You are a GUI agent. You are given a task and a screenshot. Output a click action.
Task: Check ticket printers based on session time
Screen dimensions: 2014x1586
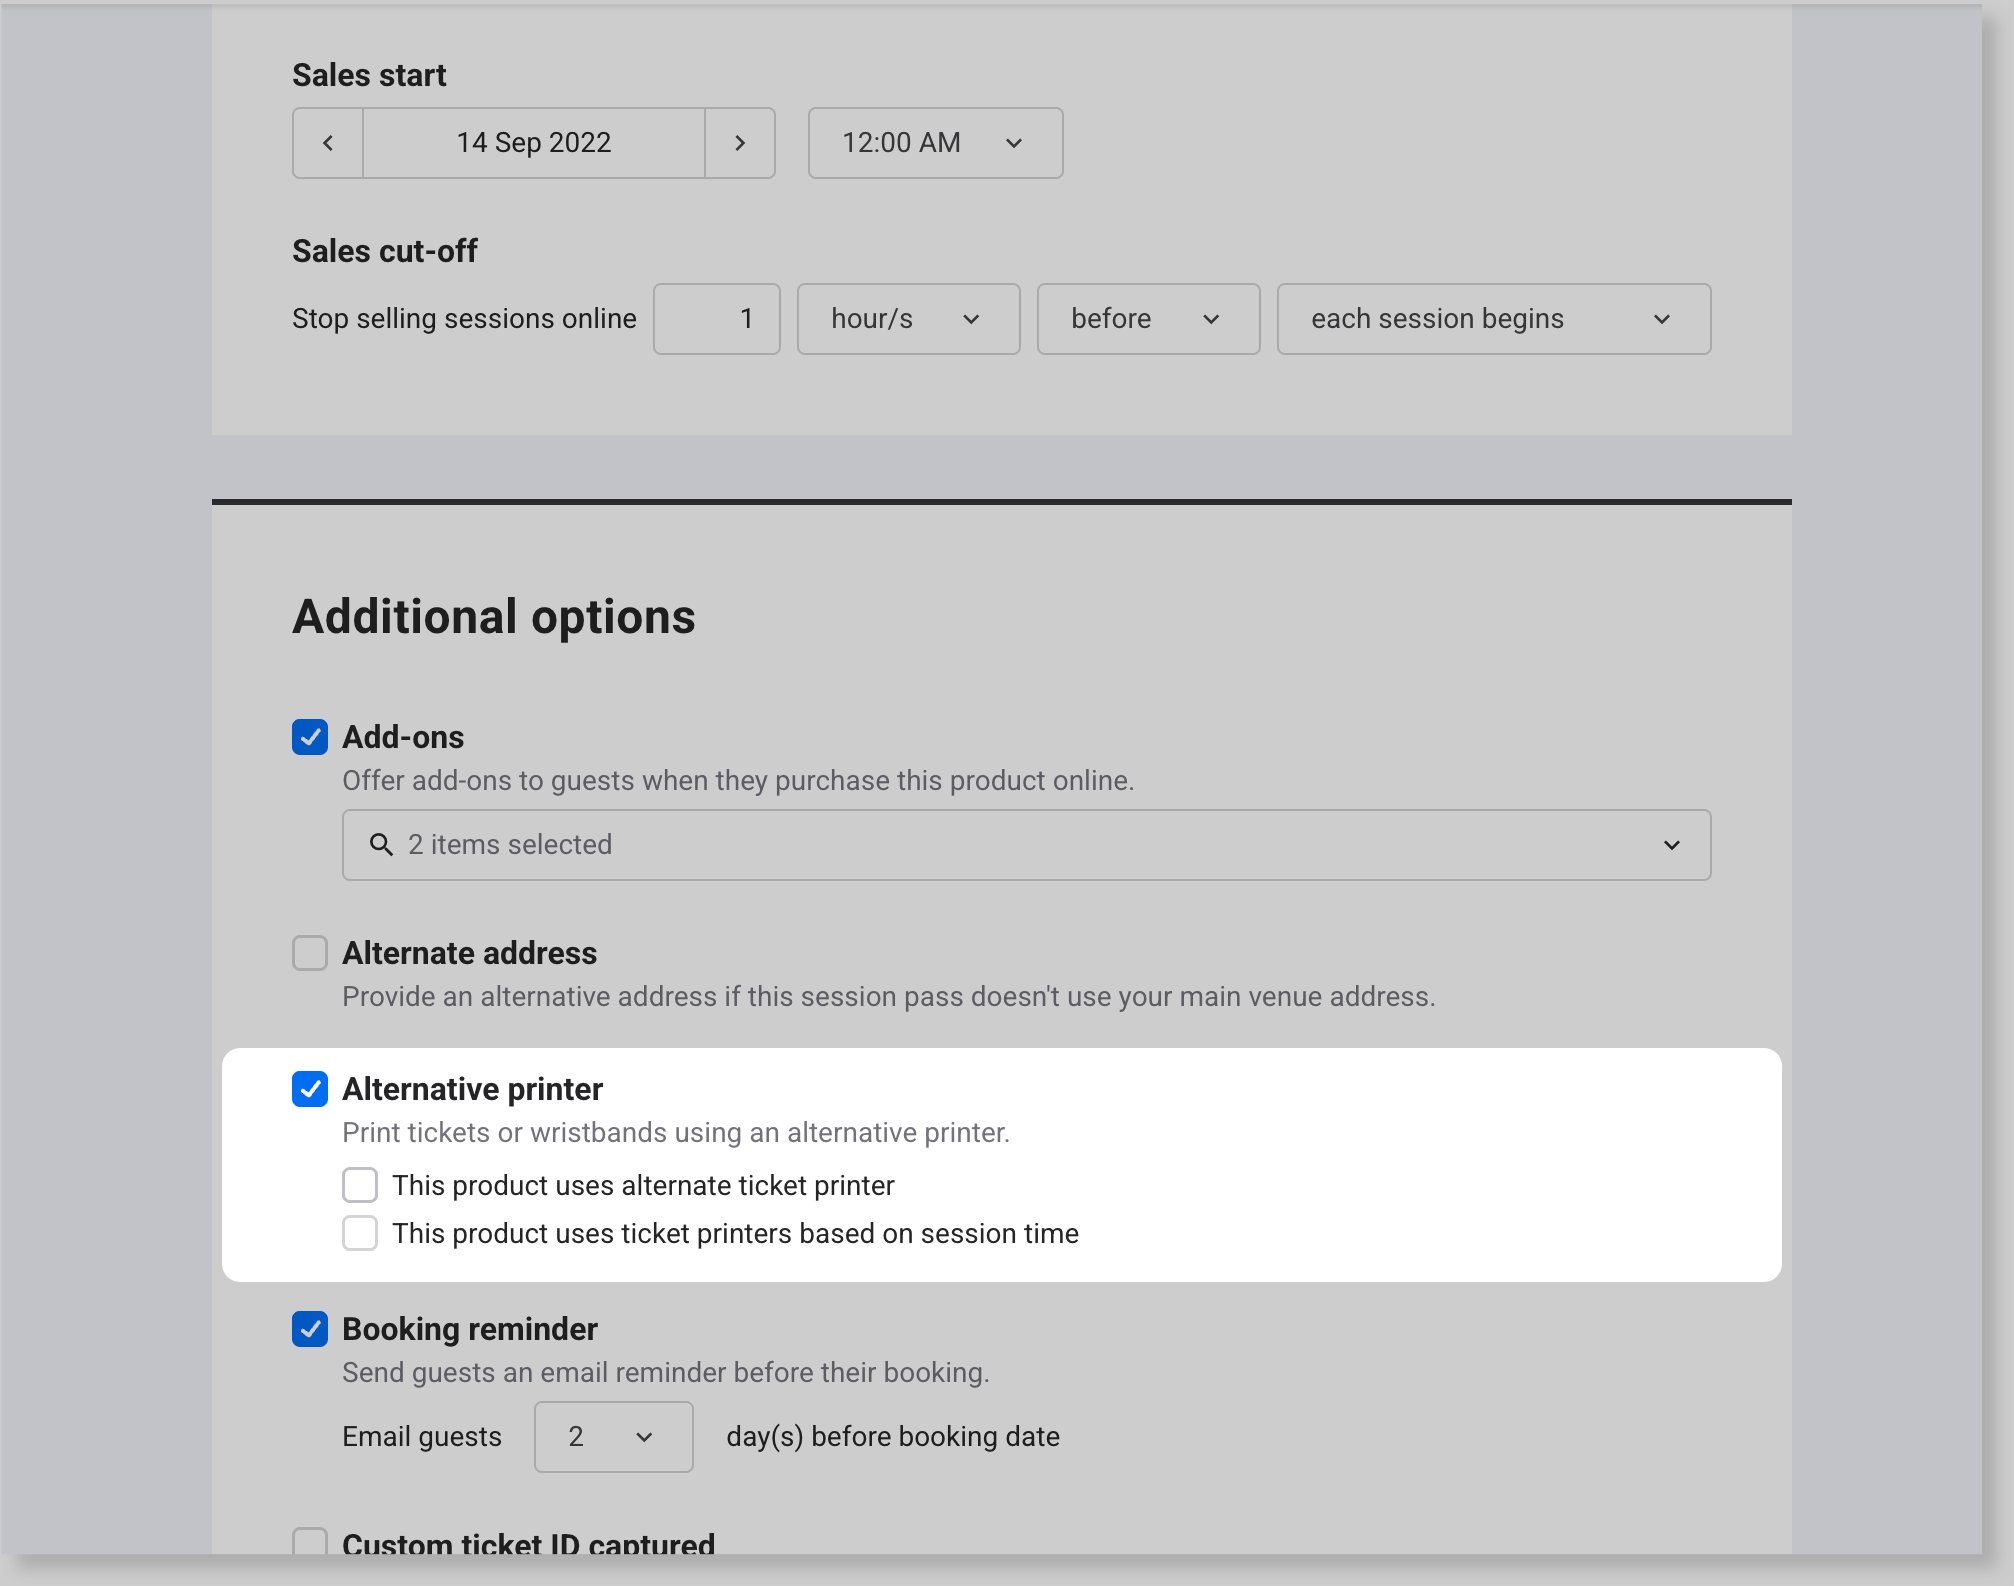pyautogui.click(x=360, y=1233)
